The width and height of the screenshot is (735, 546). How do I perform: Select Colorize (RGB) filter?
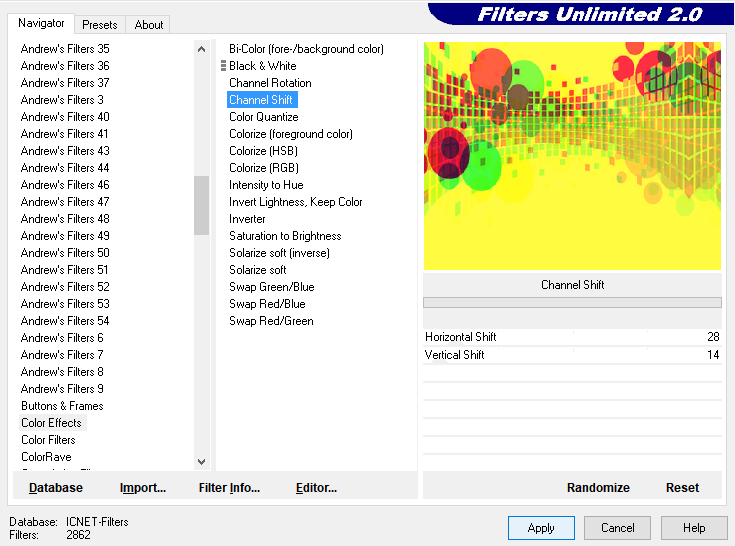pyautogui.click(x=263, y=168)
